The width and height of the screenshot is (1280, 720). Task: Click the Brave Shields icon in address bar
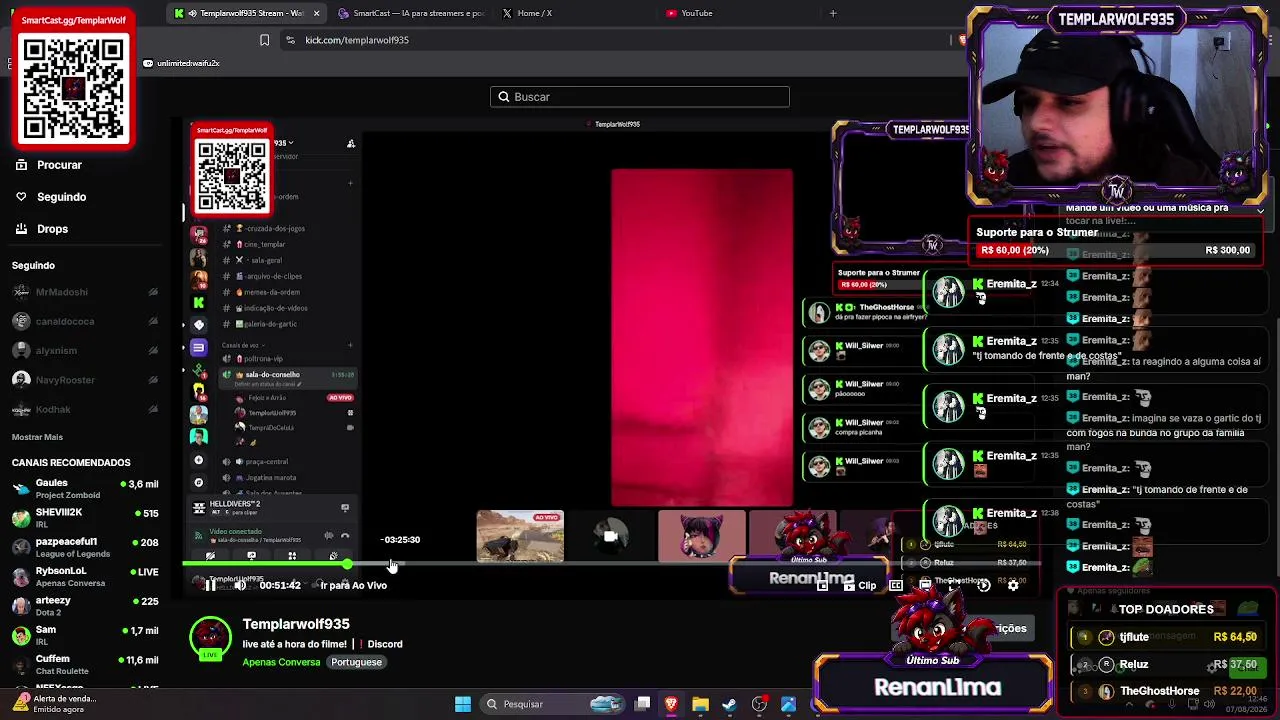[x=962, y=40]
